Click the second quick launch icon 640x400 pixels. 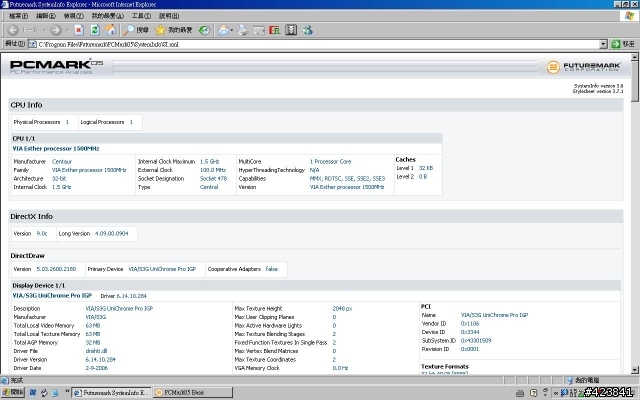pos(44,393)
